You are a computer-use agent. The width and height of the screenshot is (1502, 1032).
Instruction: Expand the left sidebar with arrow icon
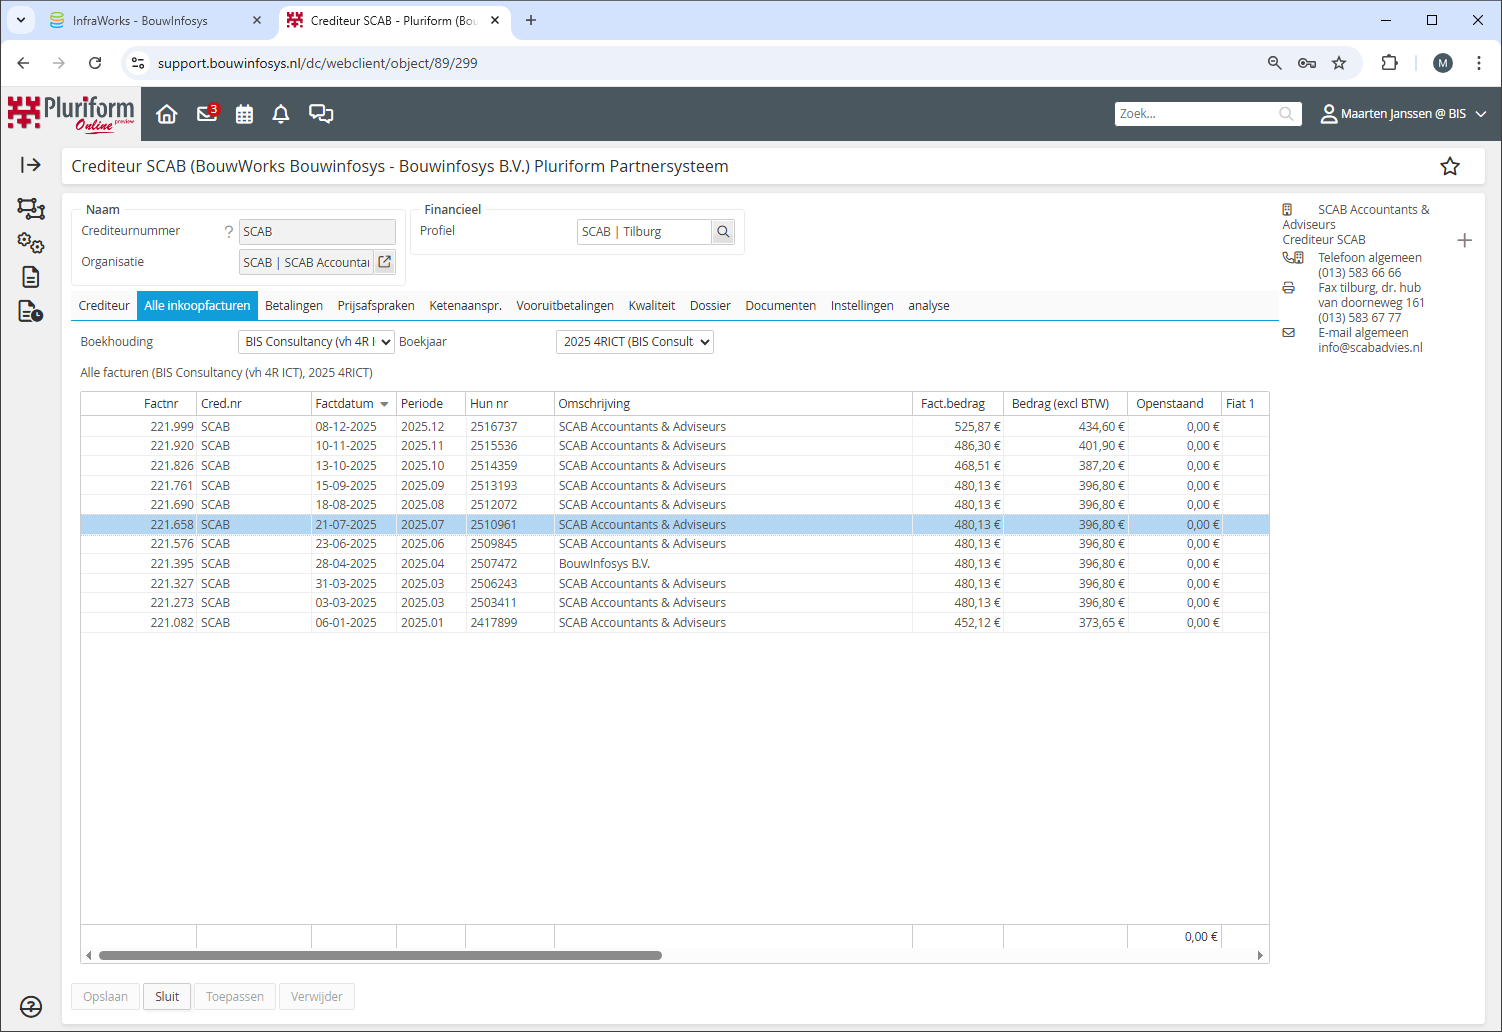tap(31, 165)
